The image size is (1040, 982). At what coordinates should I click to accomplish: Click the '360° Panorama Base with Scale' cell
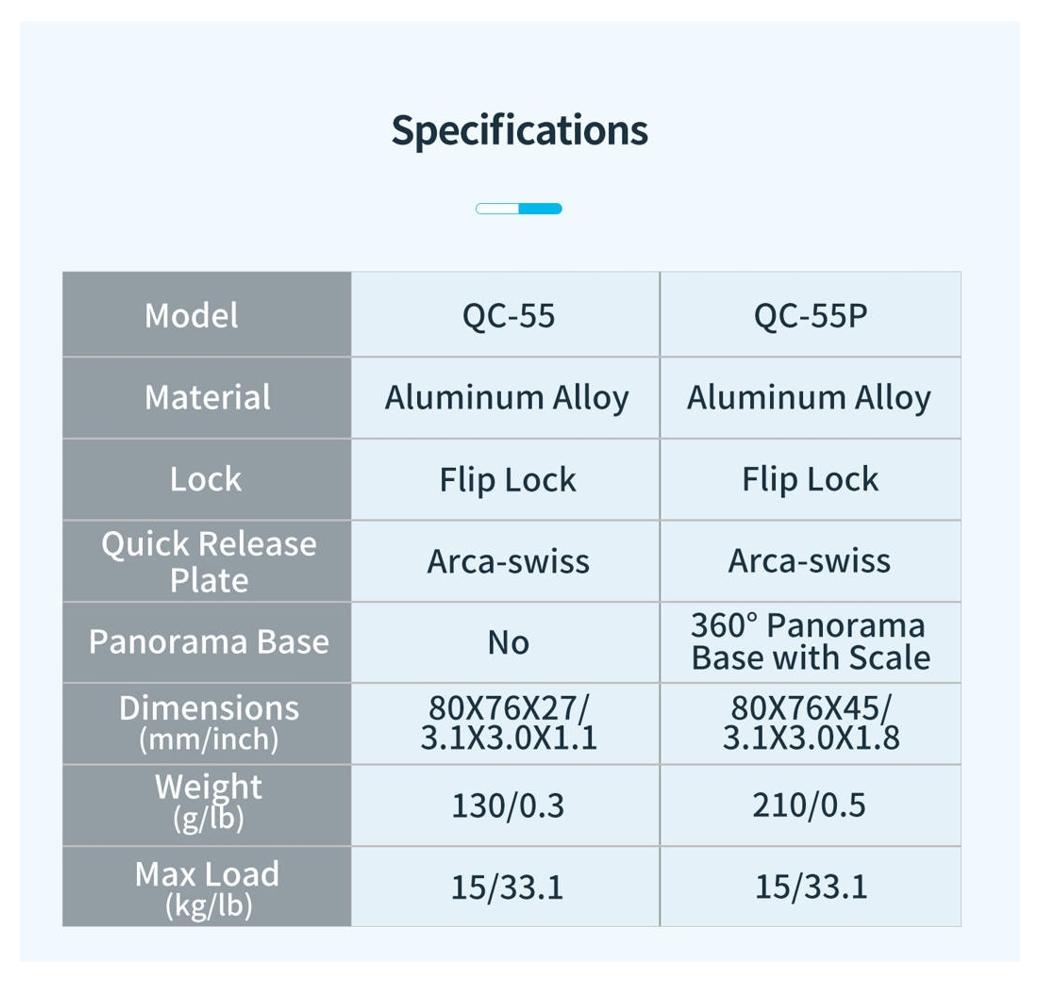coord(810,642)
